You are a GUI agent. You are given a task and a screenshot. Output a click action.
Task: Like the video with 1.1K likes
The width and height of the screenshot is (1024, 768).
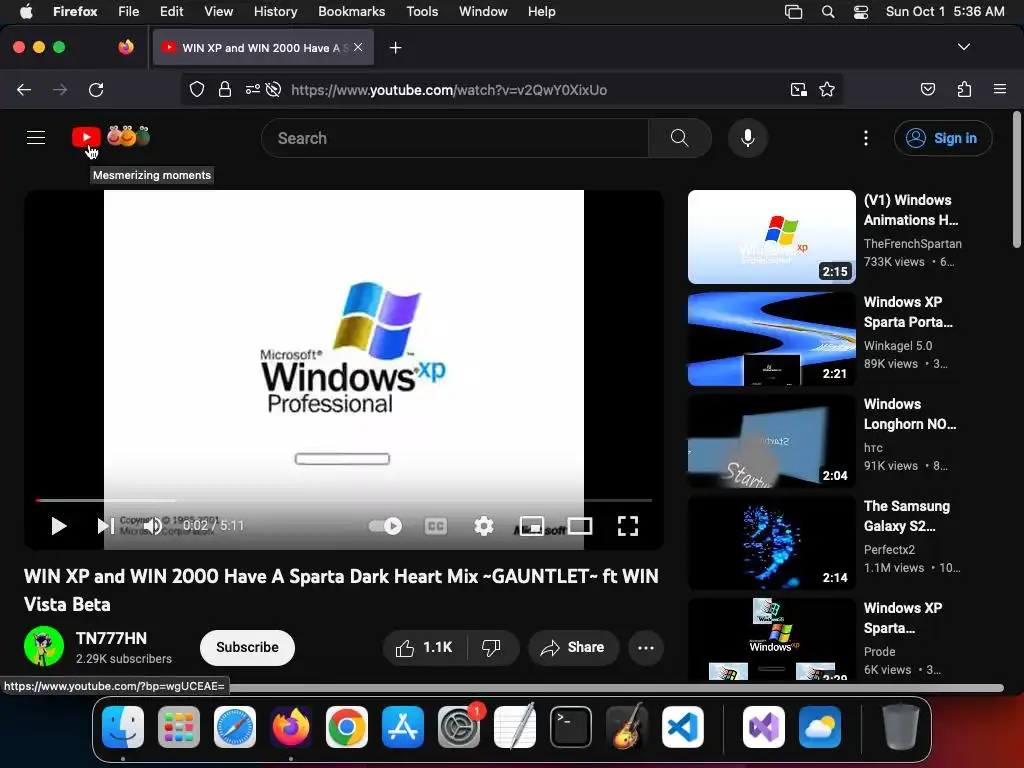click(424, 647)
